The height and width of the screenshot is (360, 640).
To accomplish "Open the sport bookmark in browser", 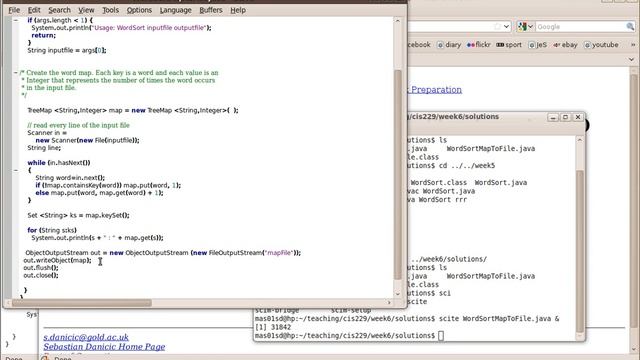I will (509, 45).
